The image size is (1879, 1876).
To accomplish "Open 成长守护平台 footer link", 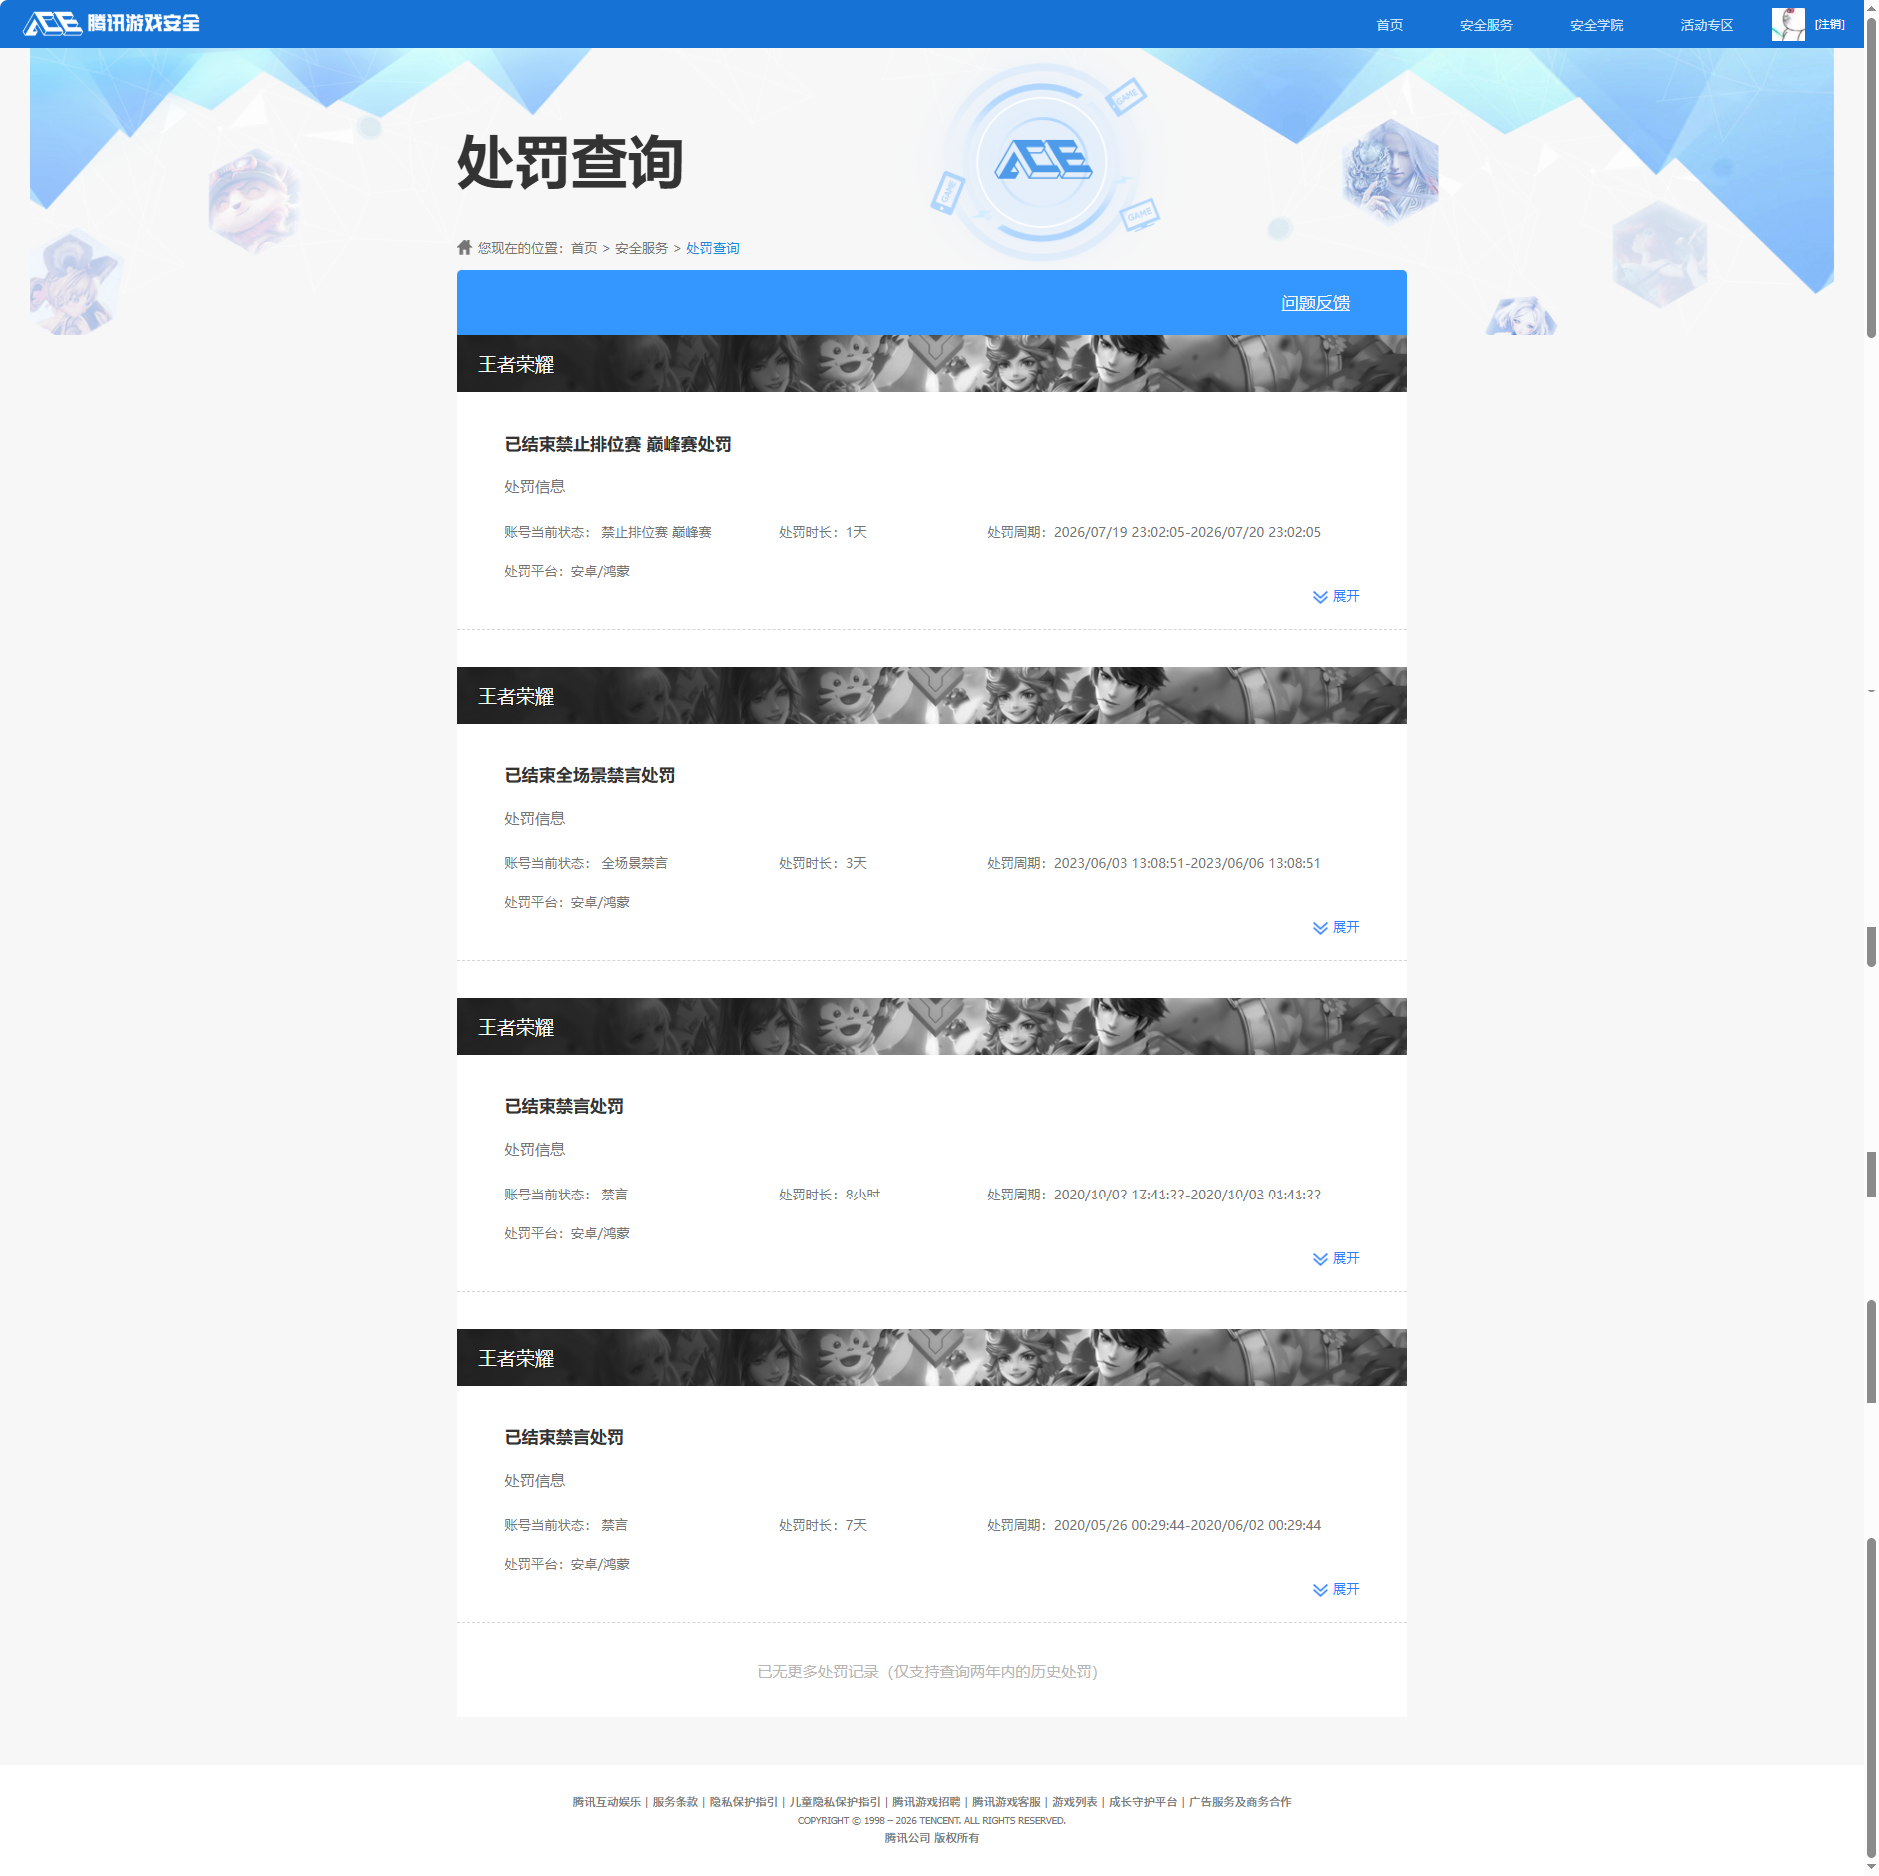I will [x=1143, y=1802].
